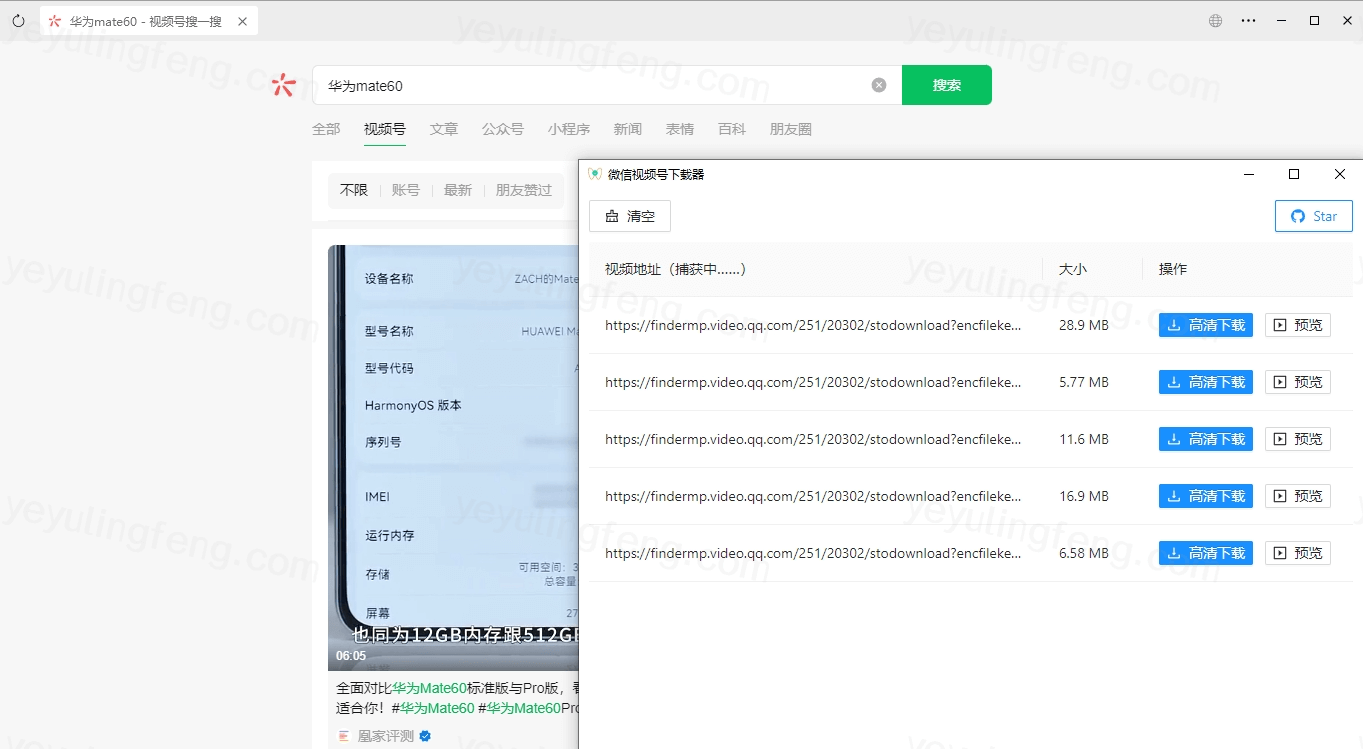Select the 最新 filter
This screenshot has height=749, width=1363.
point(458,190)
